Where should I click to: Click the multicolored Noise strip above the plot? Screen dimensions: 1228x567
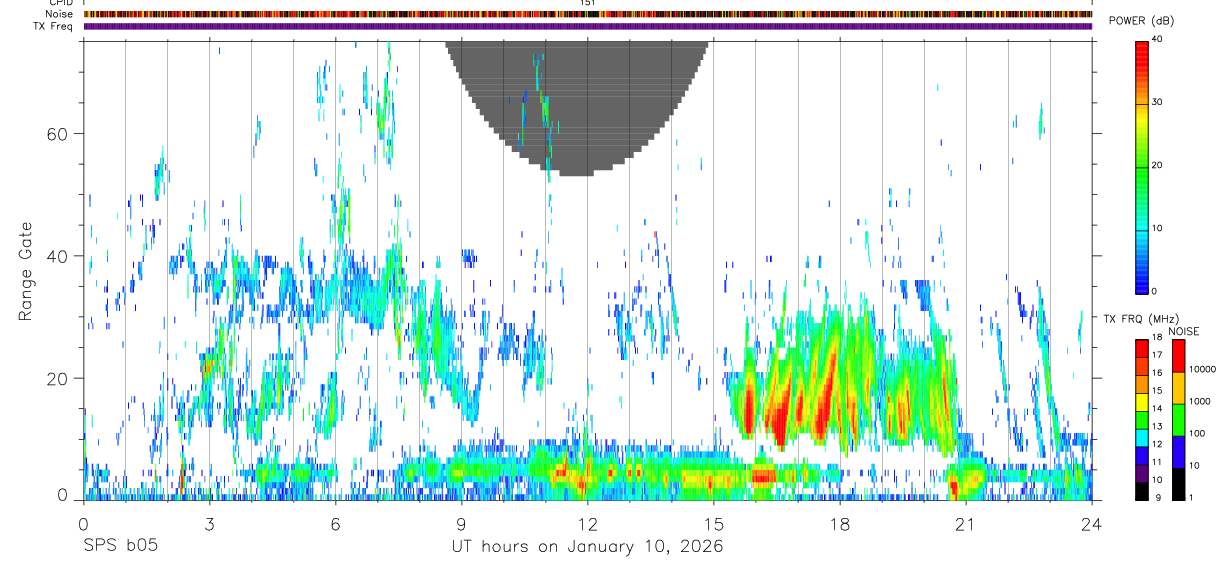pos(588,14)
